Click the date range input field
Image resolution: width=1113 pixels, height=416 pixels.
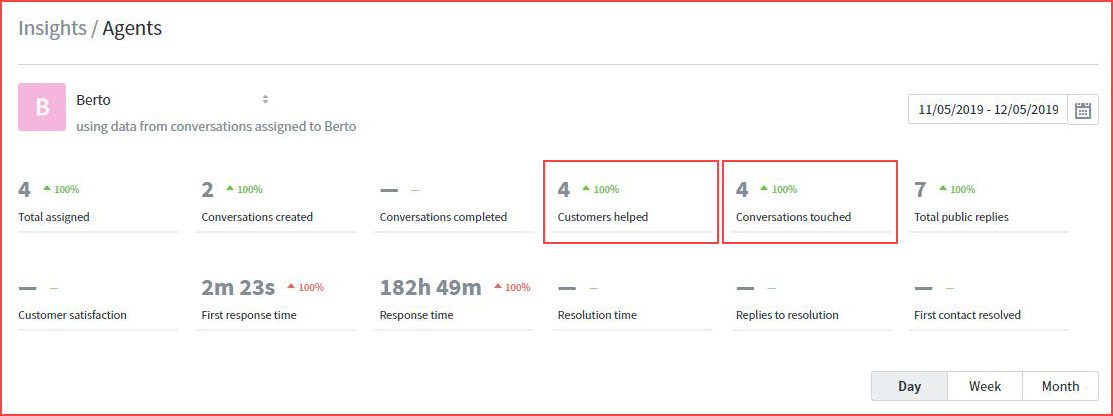coord(987,110)
